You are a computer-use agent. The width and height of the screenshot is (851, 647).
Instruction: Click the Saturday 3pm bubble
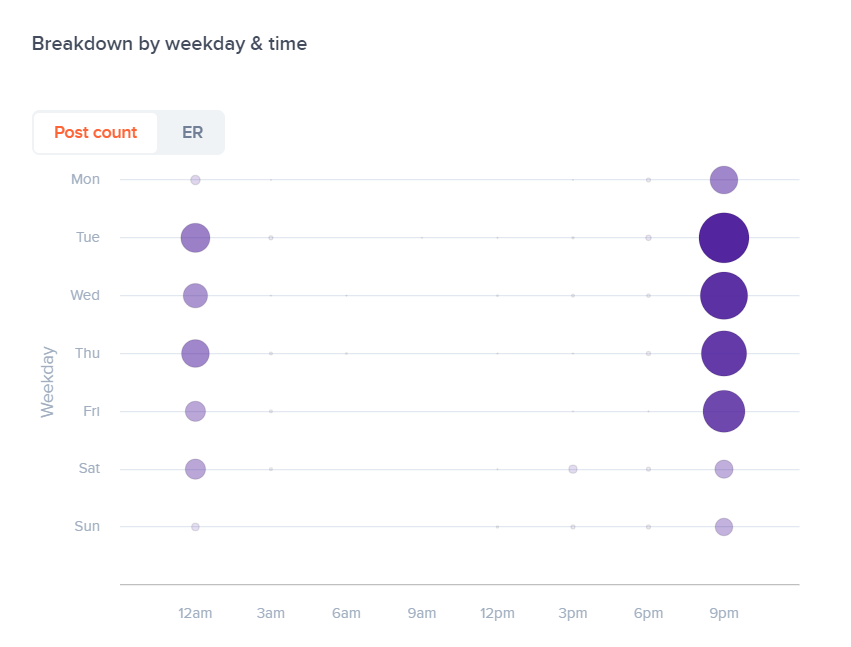(573, 469)
